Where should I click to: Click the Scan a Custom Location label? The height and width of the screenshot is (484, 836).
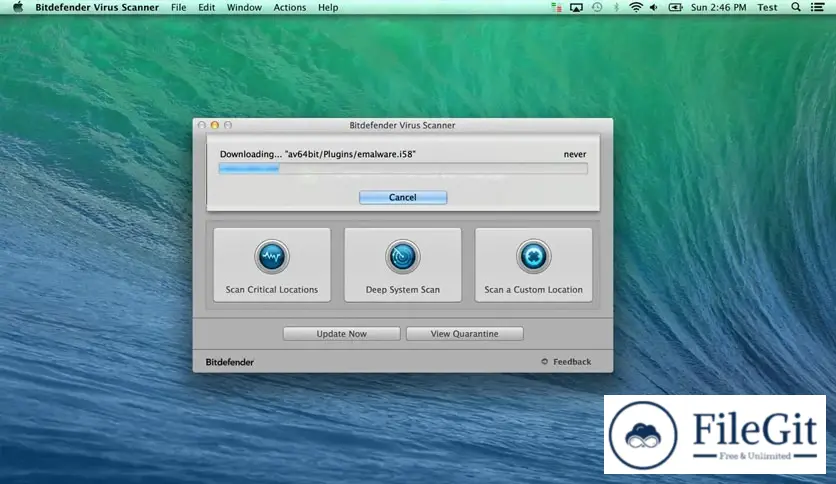click(533, 289)
